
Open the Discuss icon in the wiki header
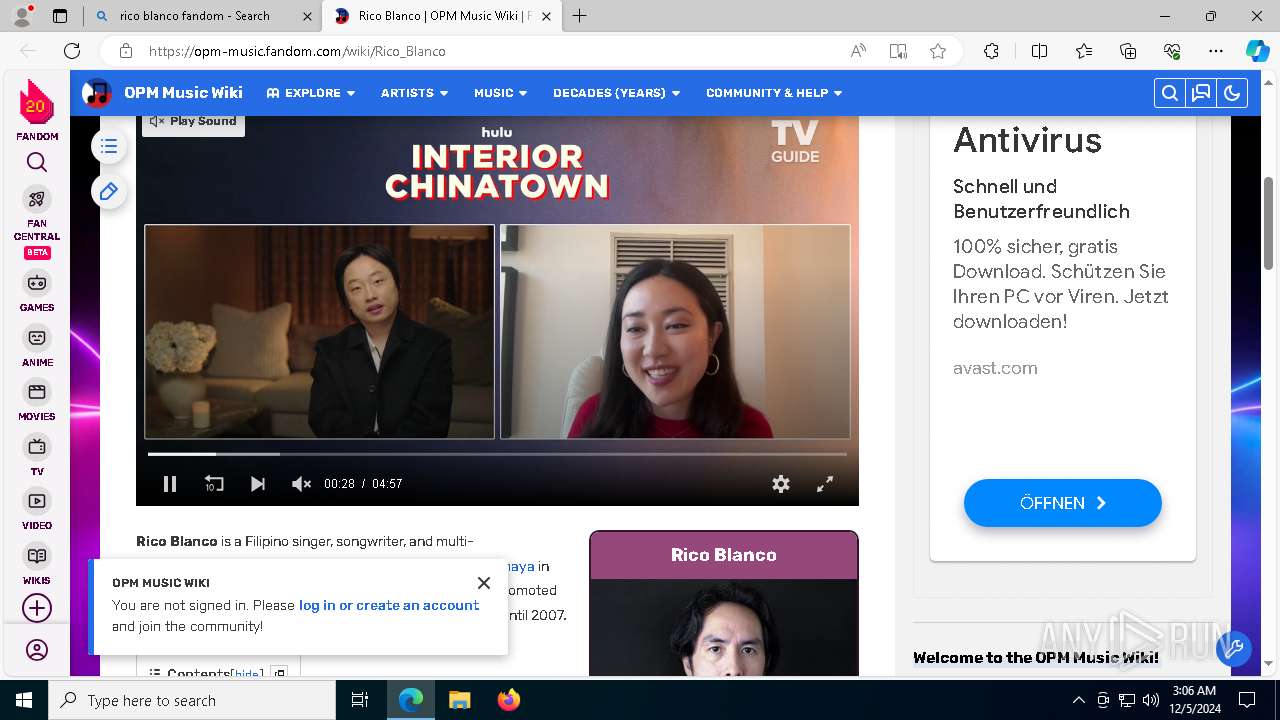tap(1201, 93)
